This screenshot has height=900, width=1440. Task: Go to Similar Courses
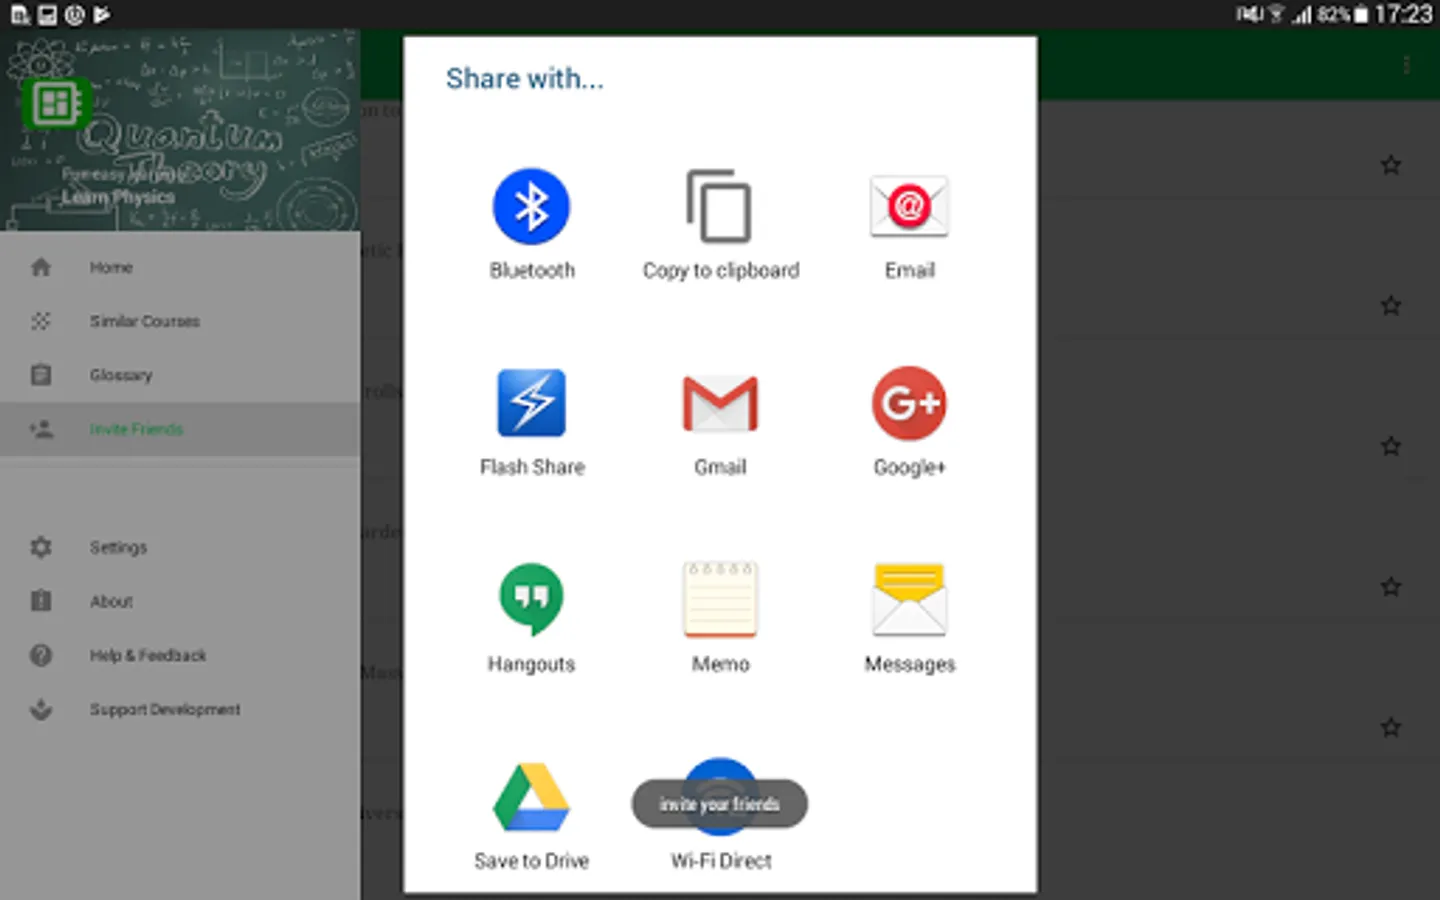point(180,321)
